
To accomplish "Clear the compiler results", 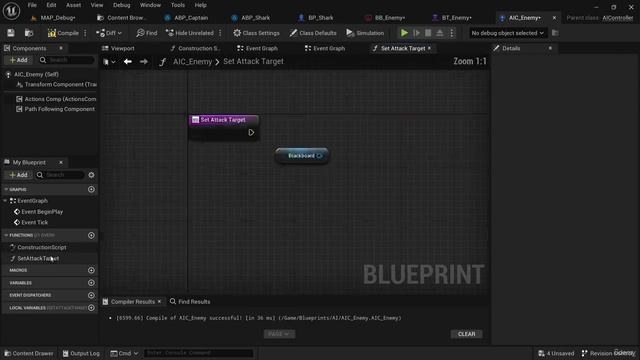I will tap(467, 334).
